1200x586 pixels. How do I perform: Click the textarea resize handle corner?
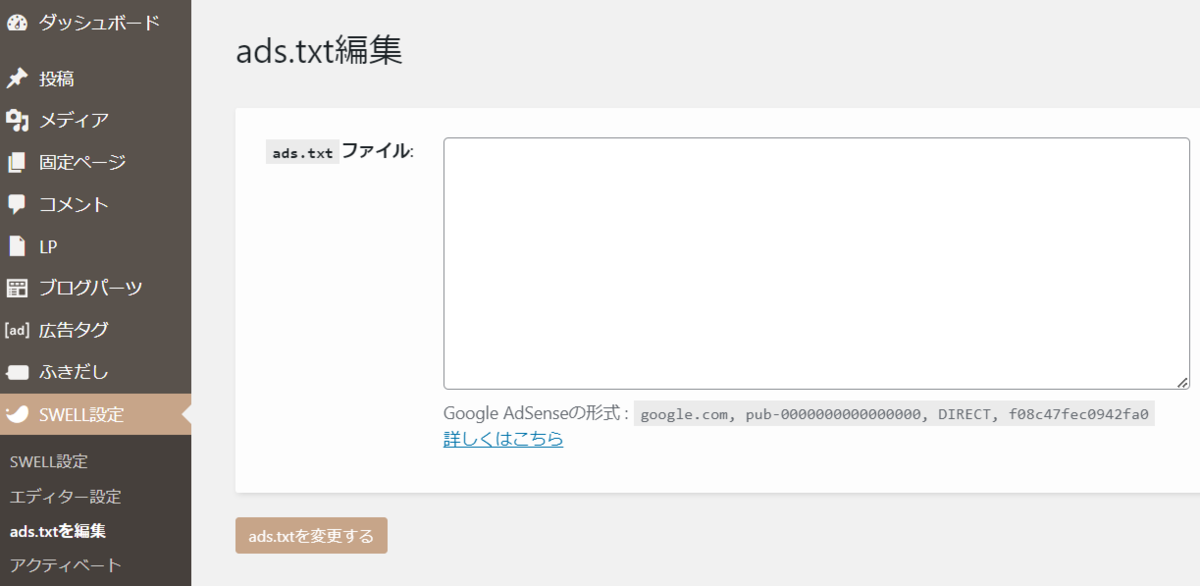pos(1183,383)
